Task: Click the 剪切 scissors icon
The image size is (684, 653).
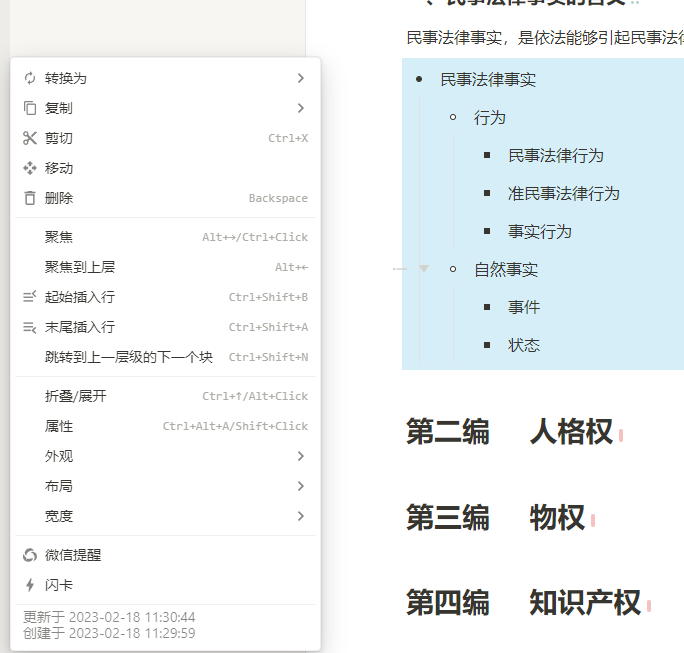Action: (30, 138)
